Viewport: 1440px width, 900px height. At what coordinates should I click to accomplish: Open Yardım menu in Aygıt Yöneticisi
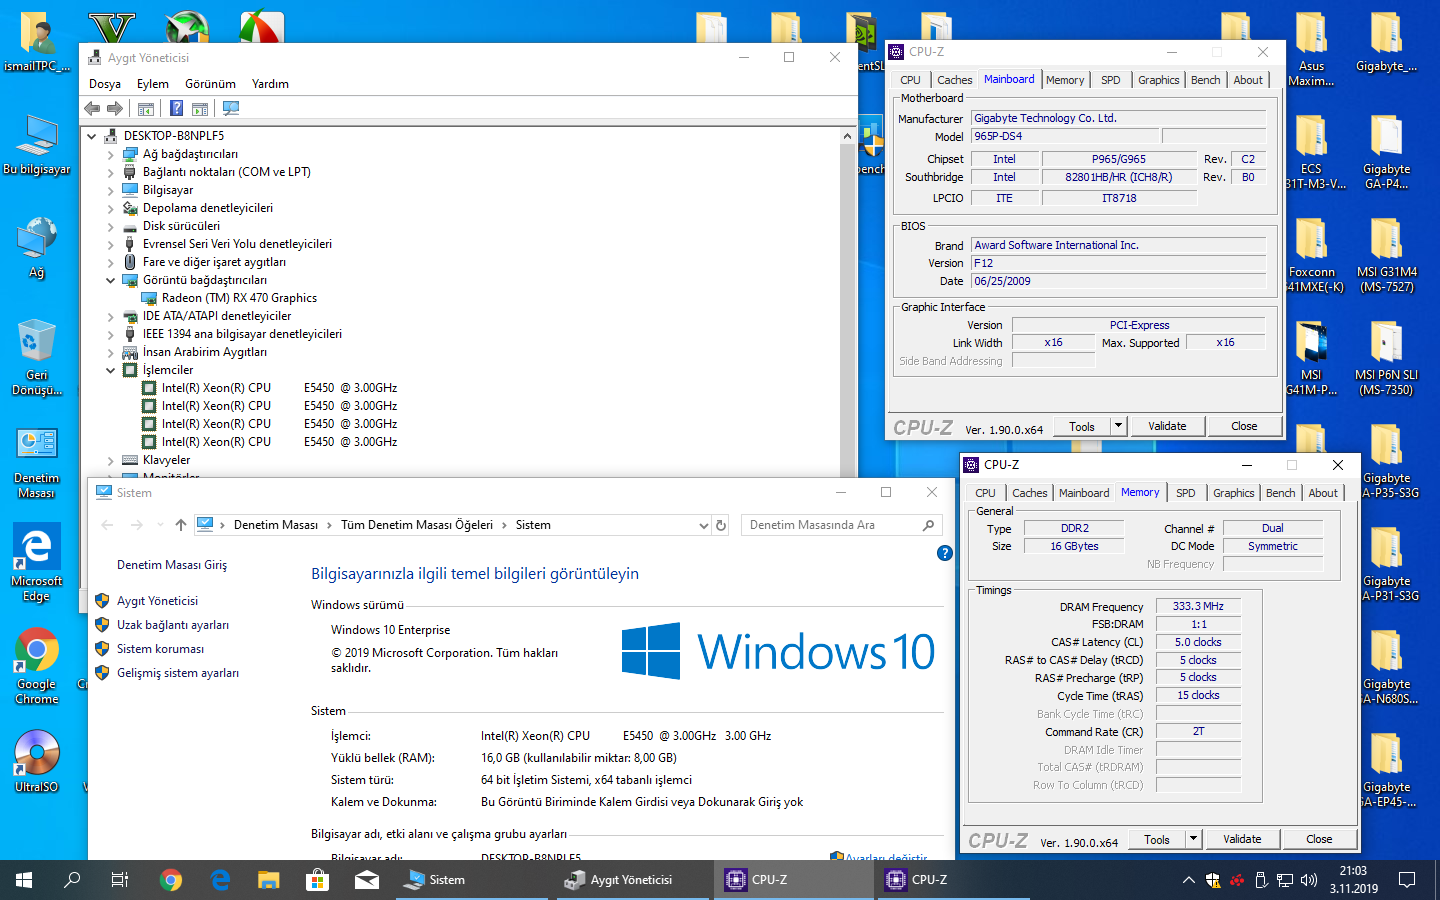pyautogui.click(x=270, y=84)
